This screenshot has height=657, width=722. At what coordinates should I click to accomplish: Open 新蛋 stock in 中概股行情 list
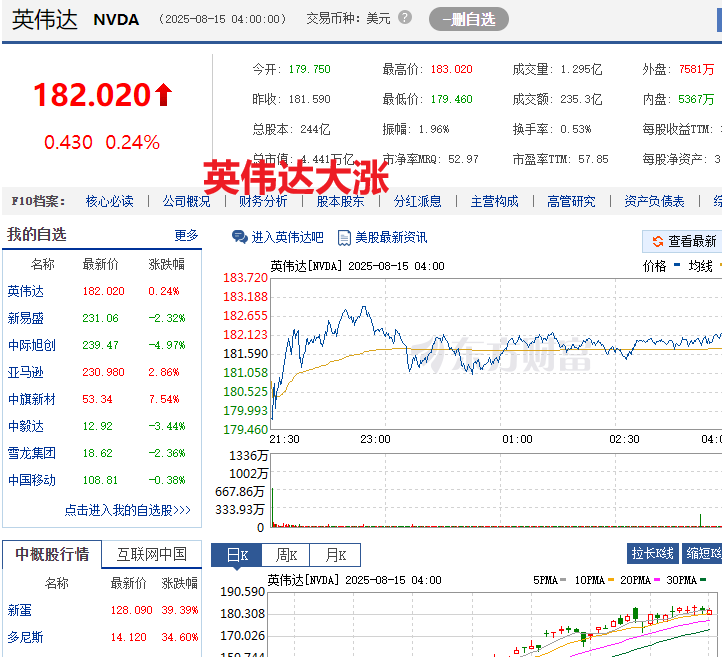click(x=20, y=610)
